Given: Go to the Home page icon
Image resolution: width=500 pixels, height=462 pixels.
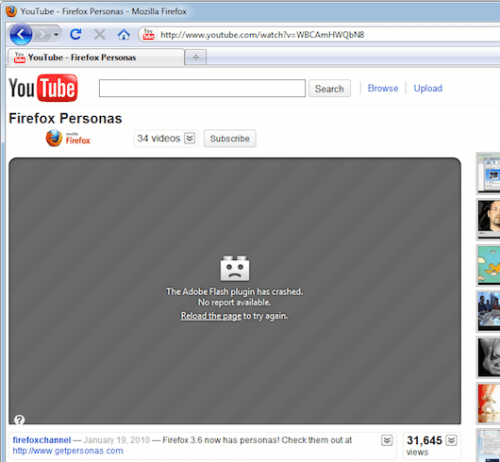Looking at the screenshot, I should 124,34.
